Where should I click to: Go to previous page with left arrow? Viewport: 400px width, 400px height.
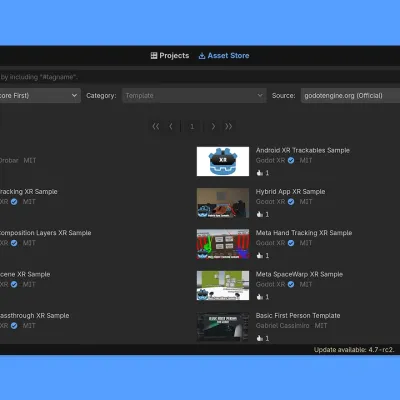(171, 126)
